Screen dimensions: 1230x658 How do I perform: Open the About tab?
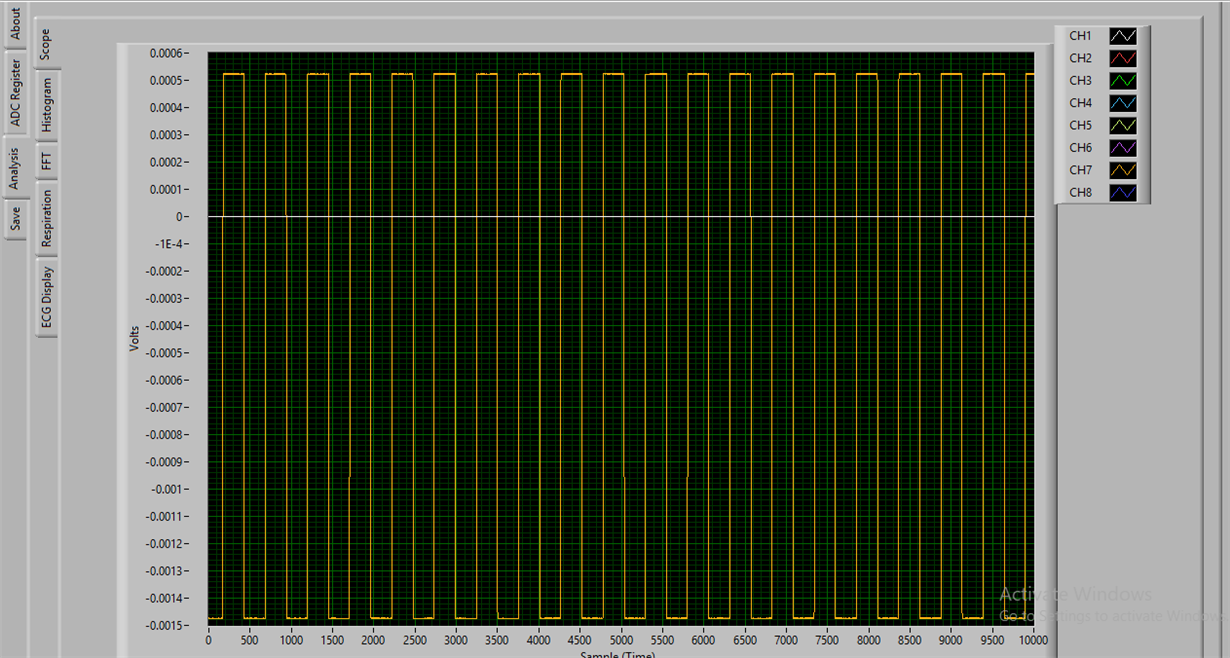[x=15, y=25]
